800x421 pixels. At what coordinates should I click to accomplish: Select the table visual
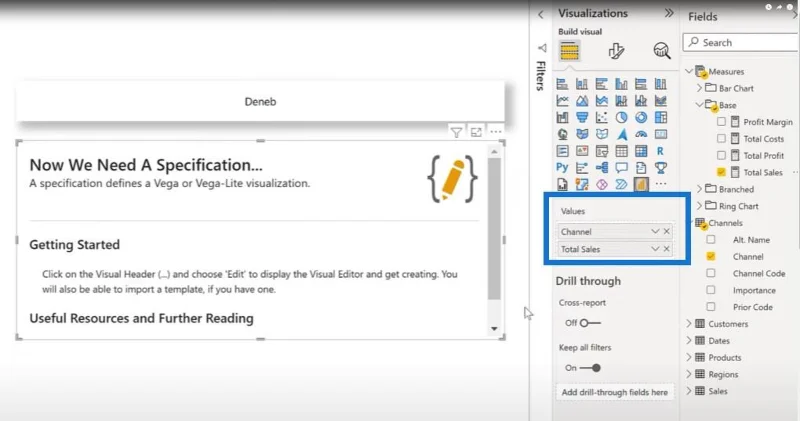[621, 151]
